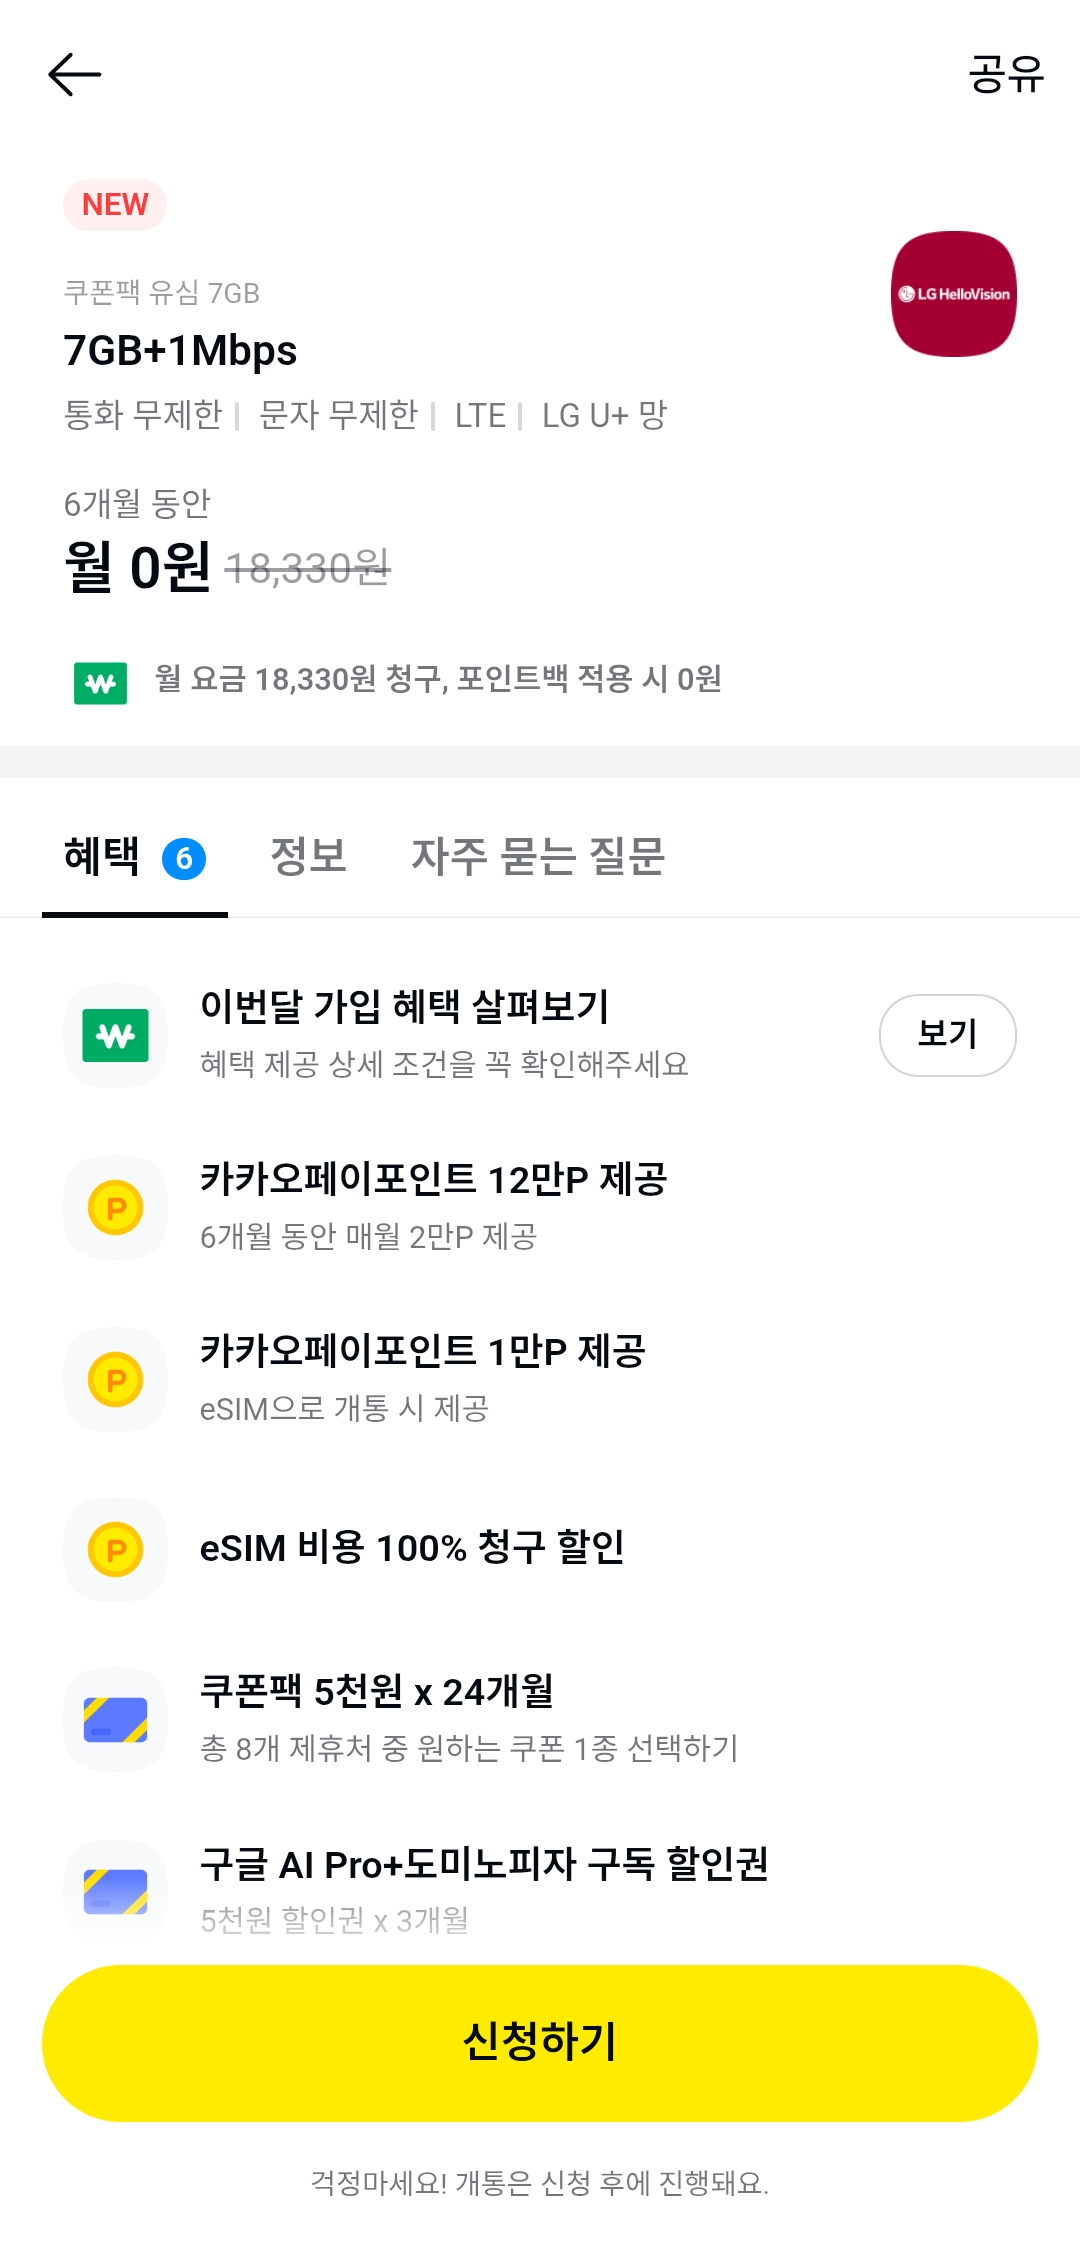The width and height of the screenshot is (1080, 2249).
Task: Tap the green won icon for 이번달 가입 혜택
Action: tap(116, 1035)
